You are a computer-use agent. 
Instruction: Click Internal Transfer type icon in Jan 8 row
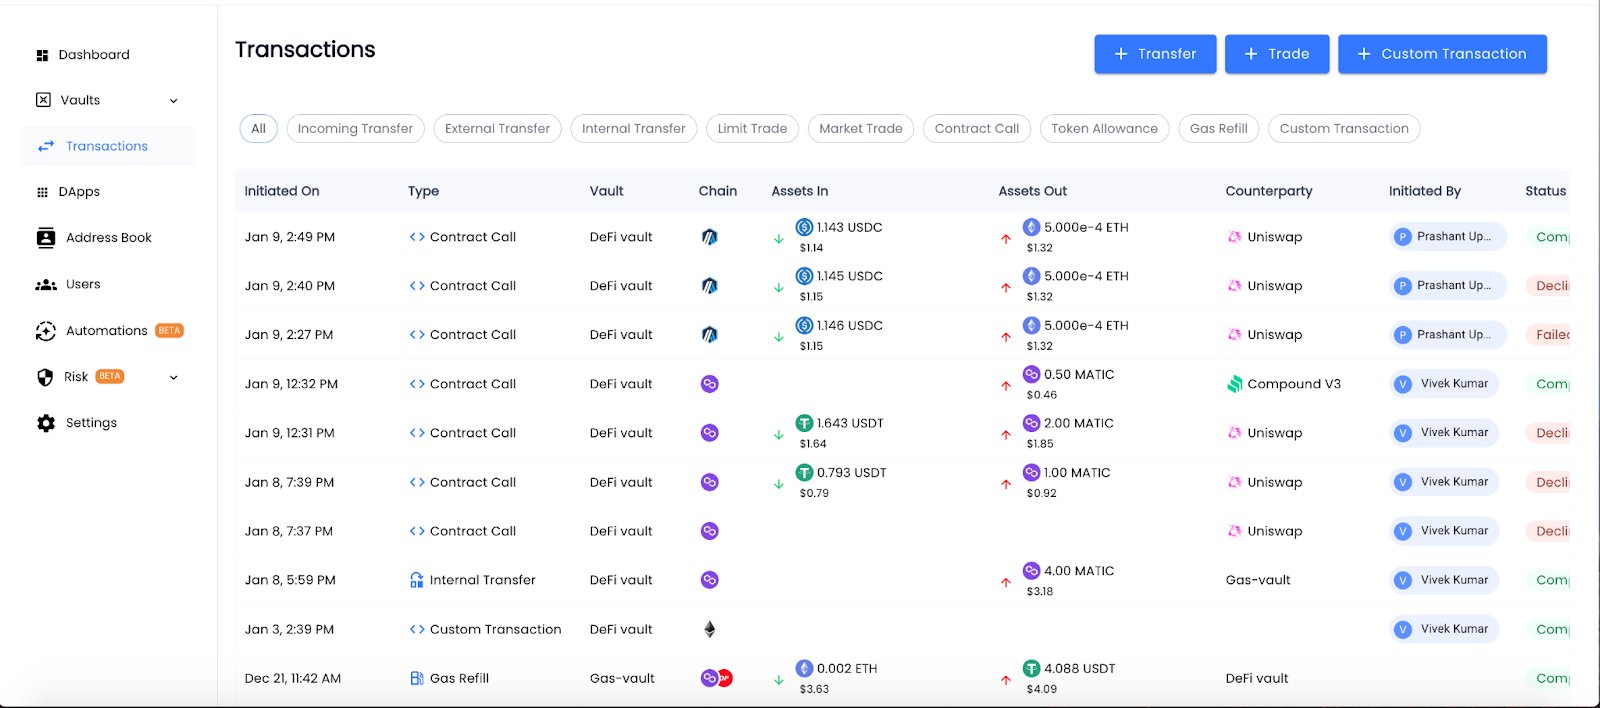(417, 580)
